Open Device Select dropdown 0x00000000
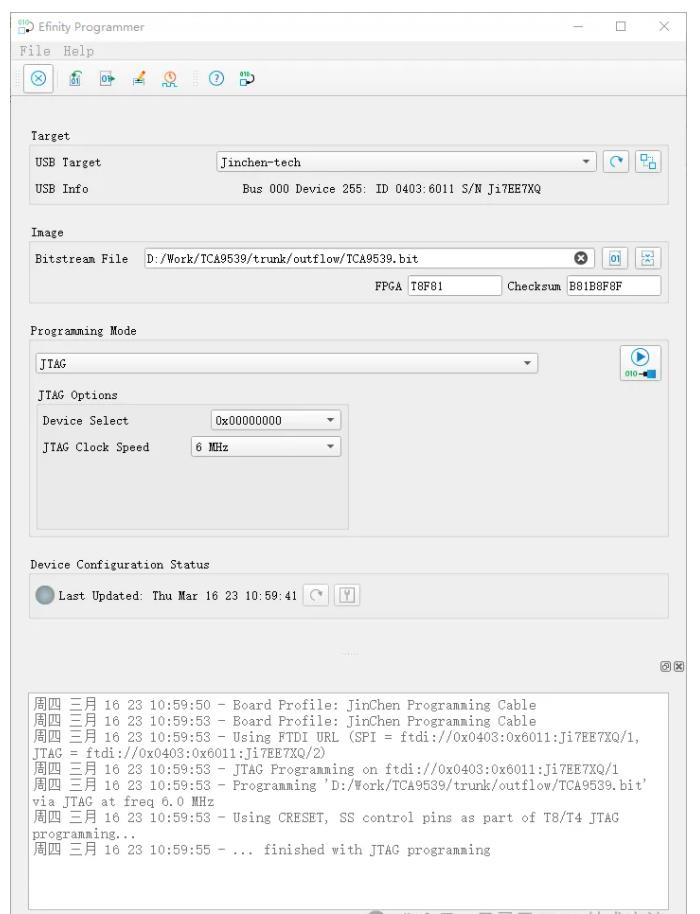The image size is (700, 914). [x=276, y=420]
